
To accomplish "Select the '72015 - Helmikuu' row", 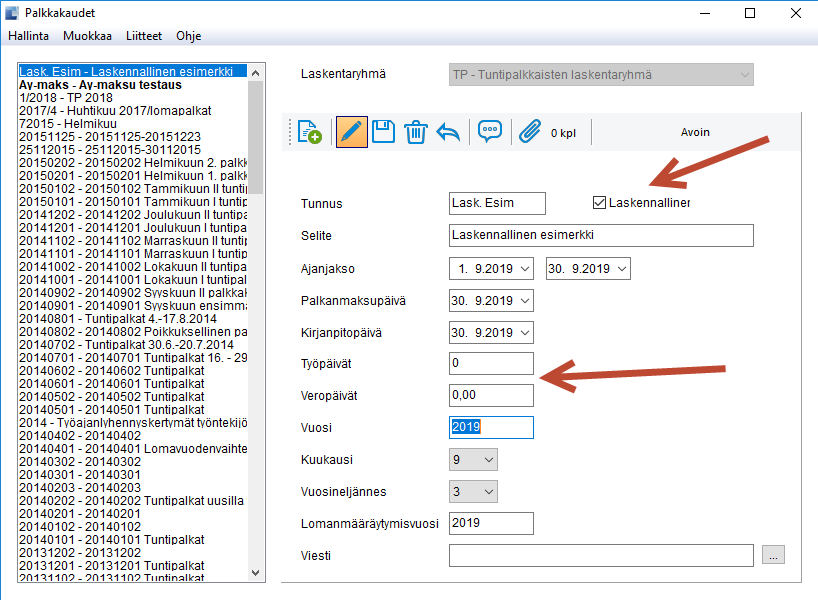I will [133, 124].
